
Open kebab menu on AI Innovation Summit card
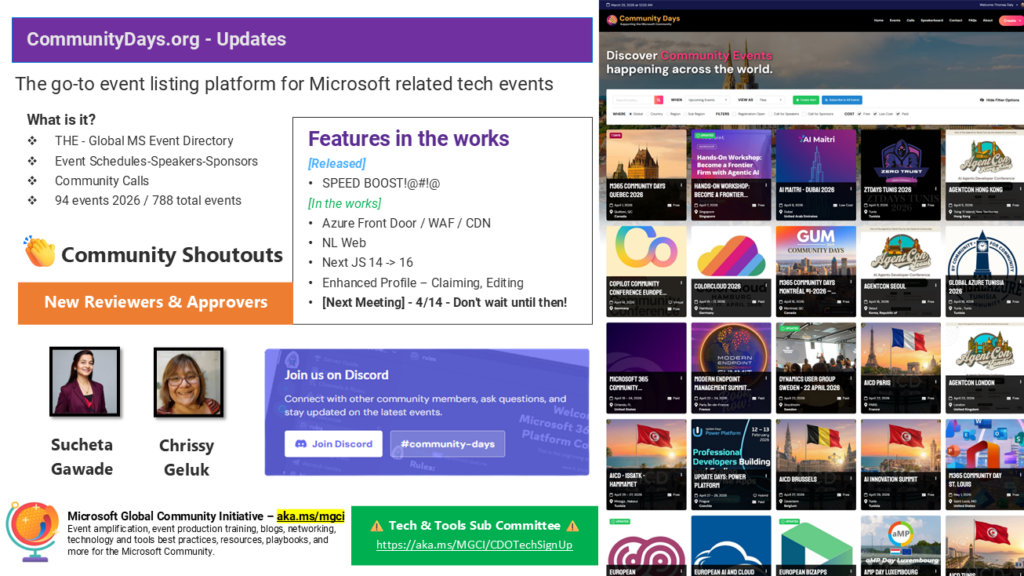[936, 479]
